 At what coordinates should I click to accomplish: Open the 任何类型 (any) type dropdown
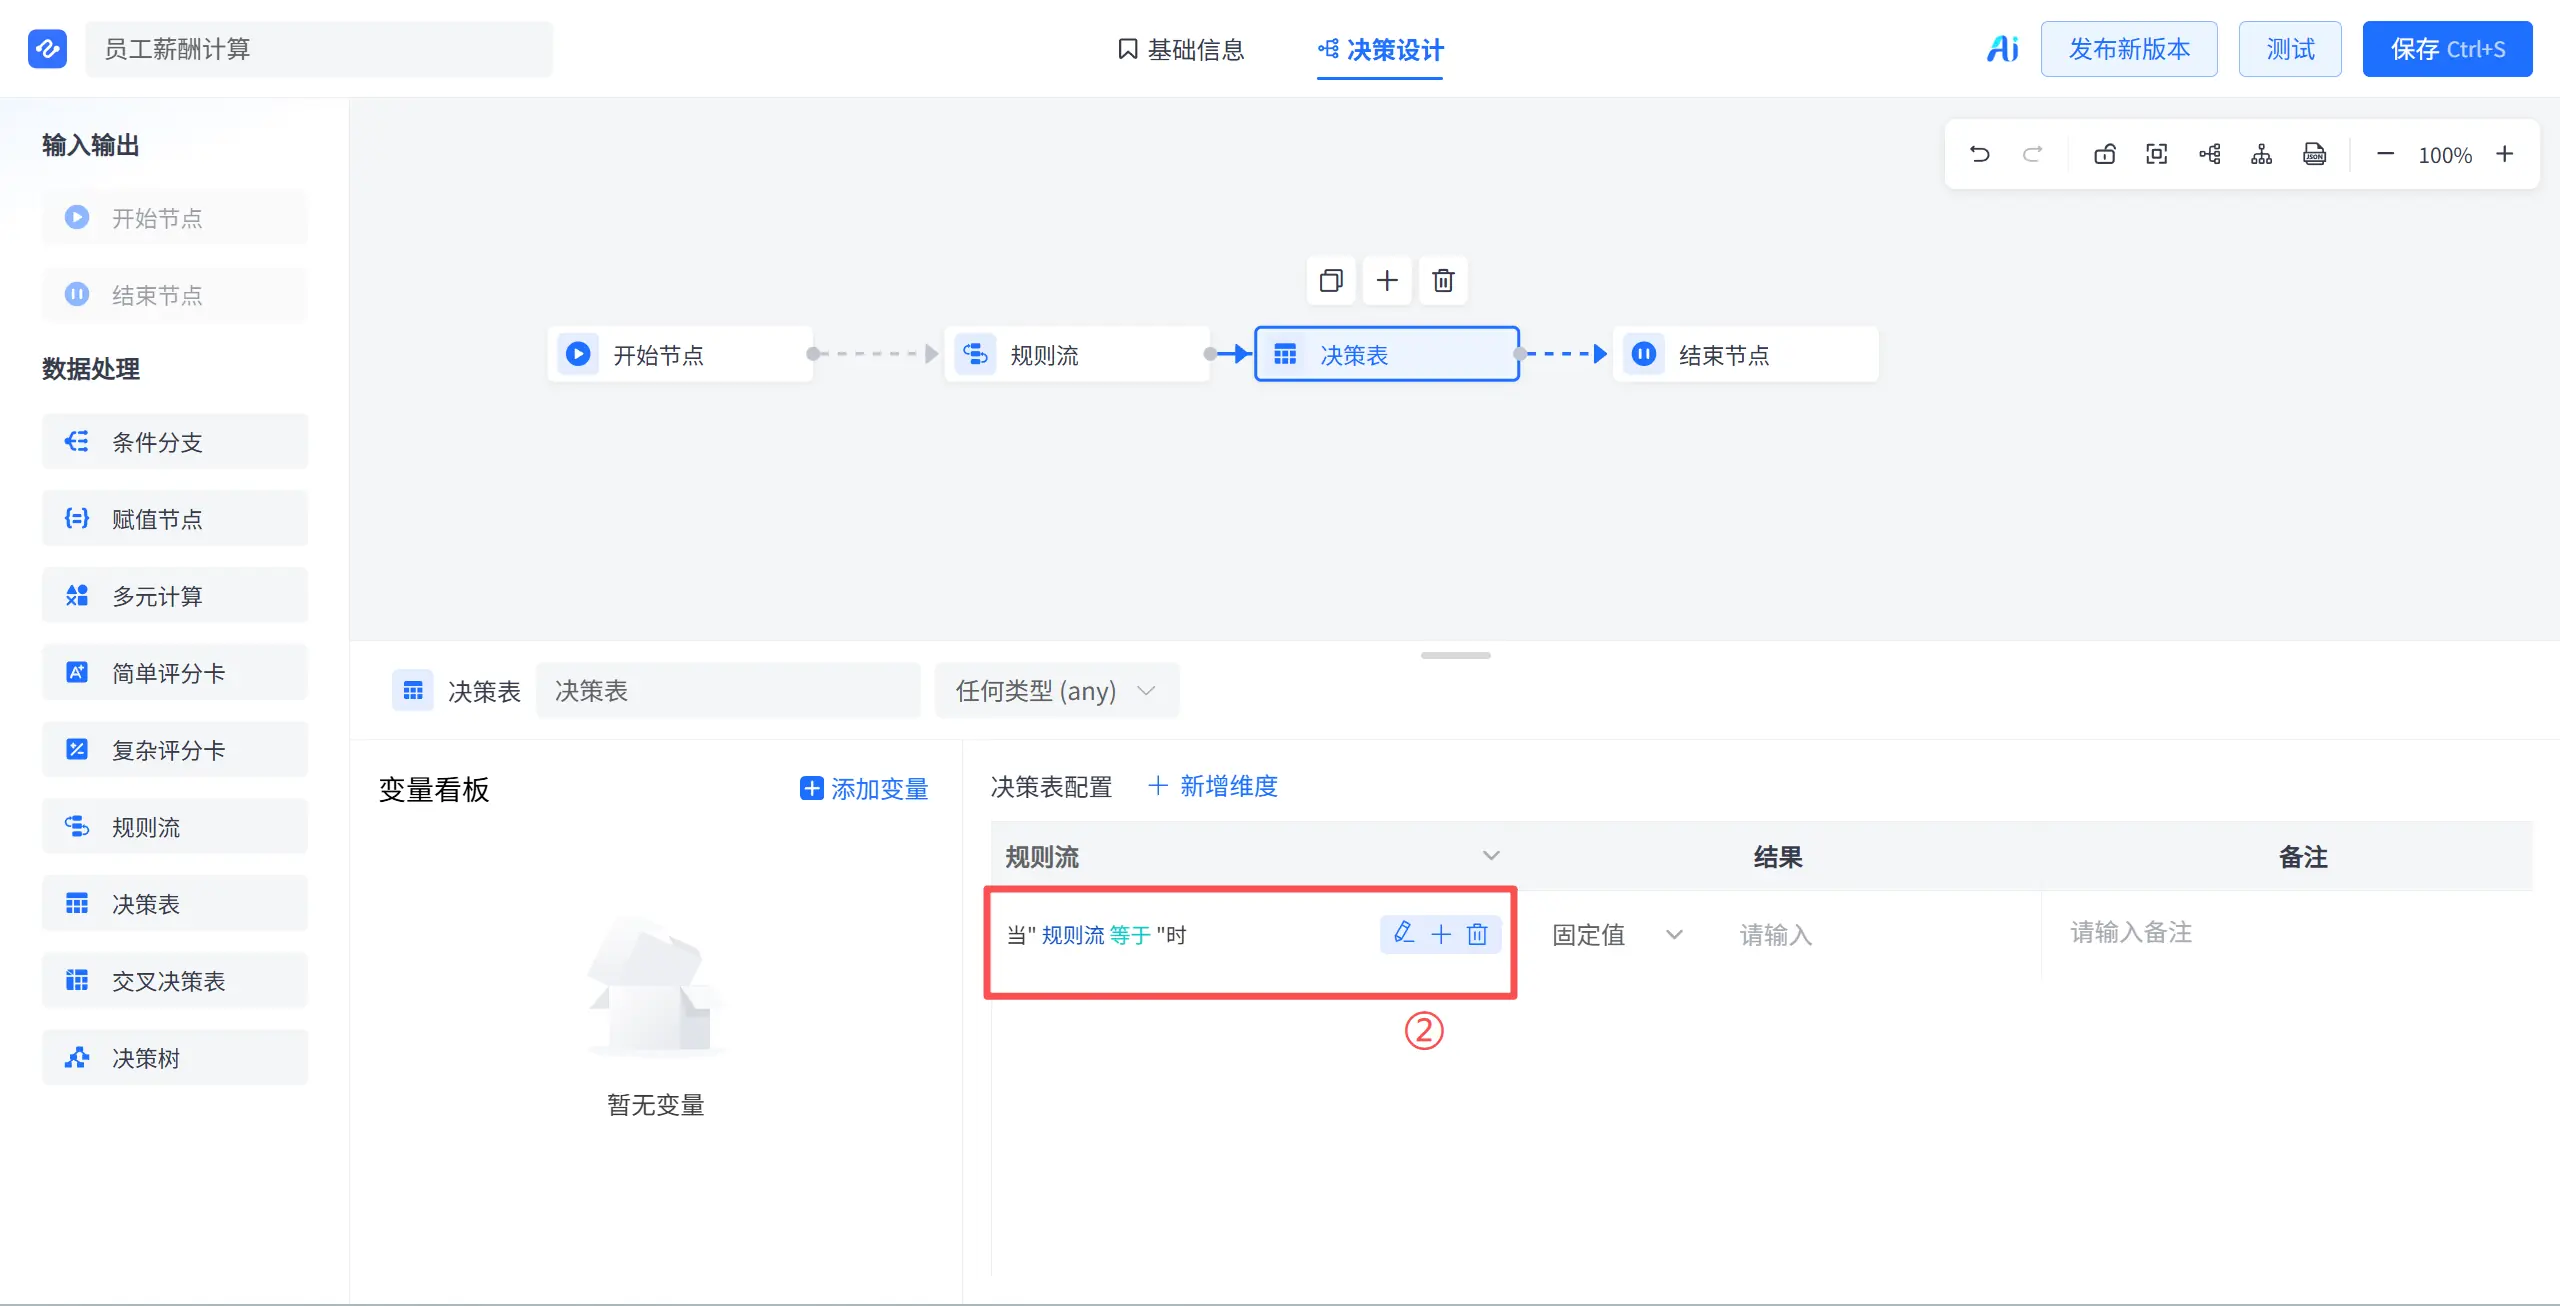click(x=1056, y=691)
